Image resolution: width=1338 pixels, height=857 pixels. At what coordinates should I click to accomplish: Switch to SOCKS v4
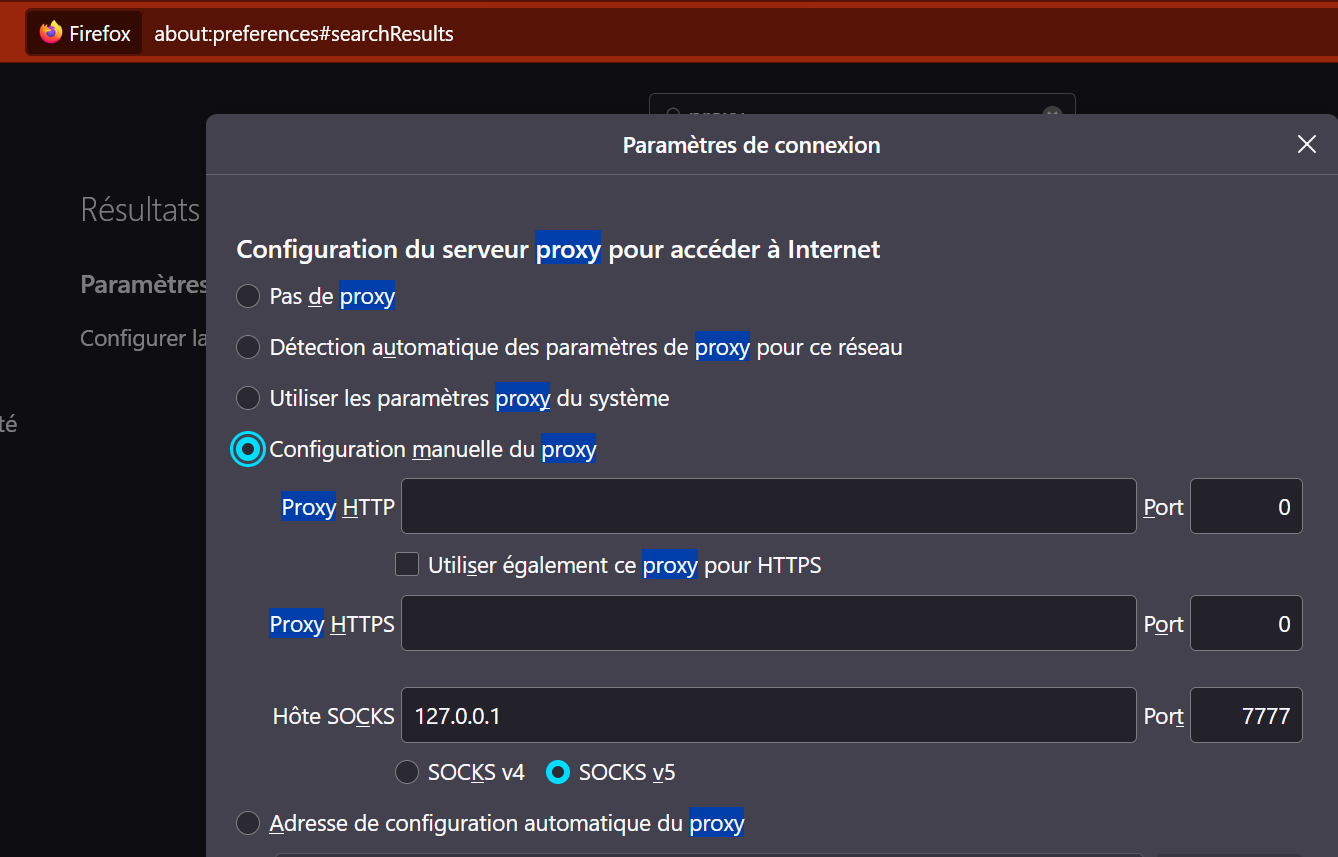[x=407, y=772]
